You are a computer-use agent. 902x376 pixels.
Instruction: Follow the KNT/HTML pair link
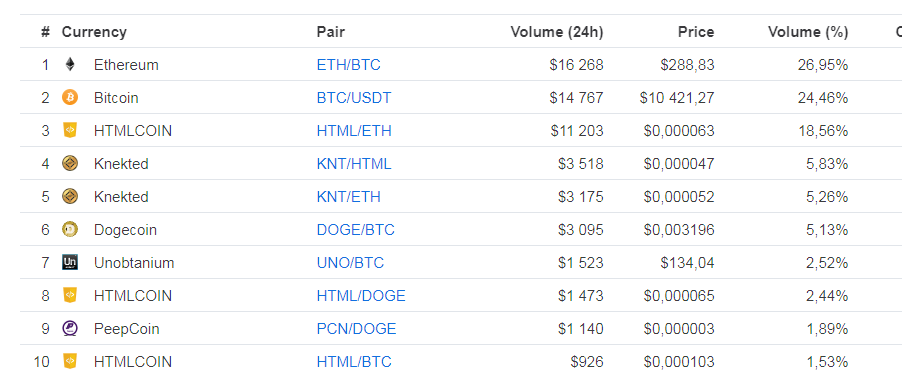point(354,164)
